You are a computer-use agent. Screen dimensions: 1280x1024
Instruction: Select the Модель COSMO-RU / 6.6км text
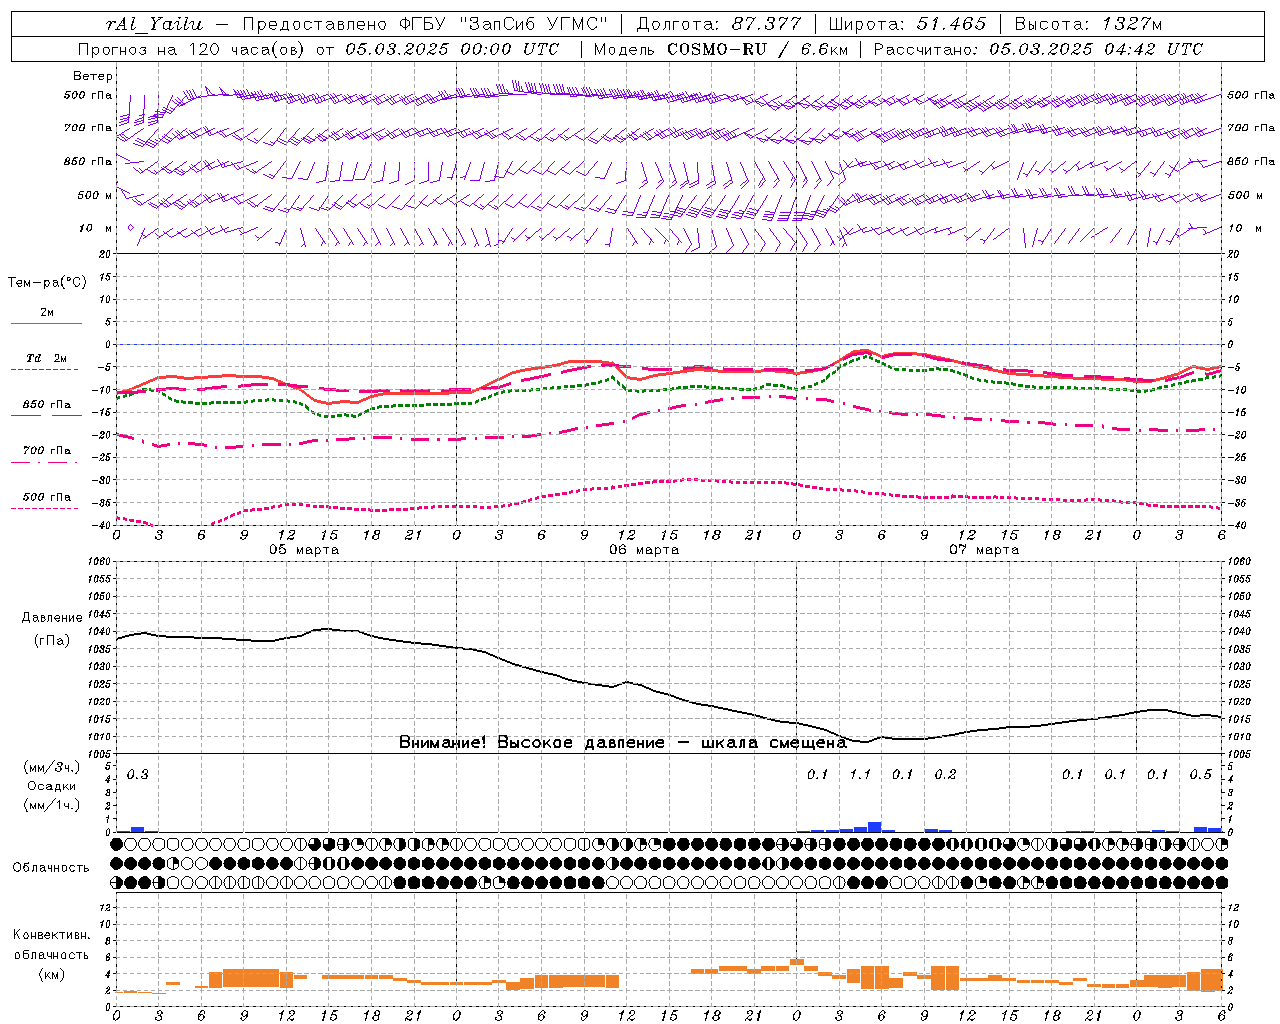(x=720, y=49)
